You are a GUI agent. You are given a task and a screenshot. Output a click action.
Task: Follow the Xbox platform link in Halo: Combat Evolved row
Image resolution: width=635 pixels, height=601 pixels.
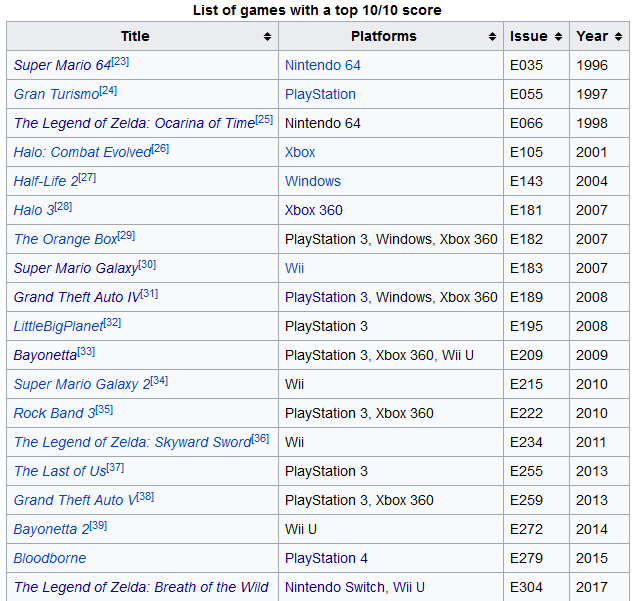click(x=300, y=152)
